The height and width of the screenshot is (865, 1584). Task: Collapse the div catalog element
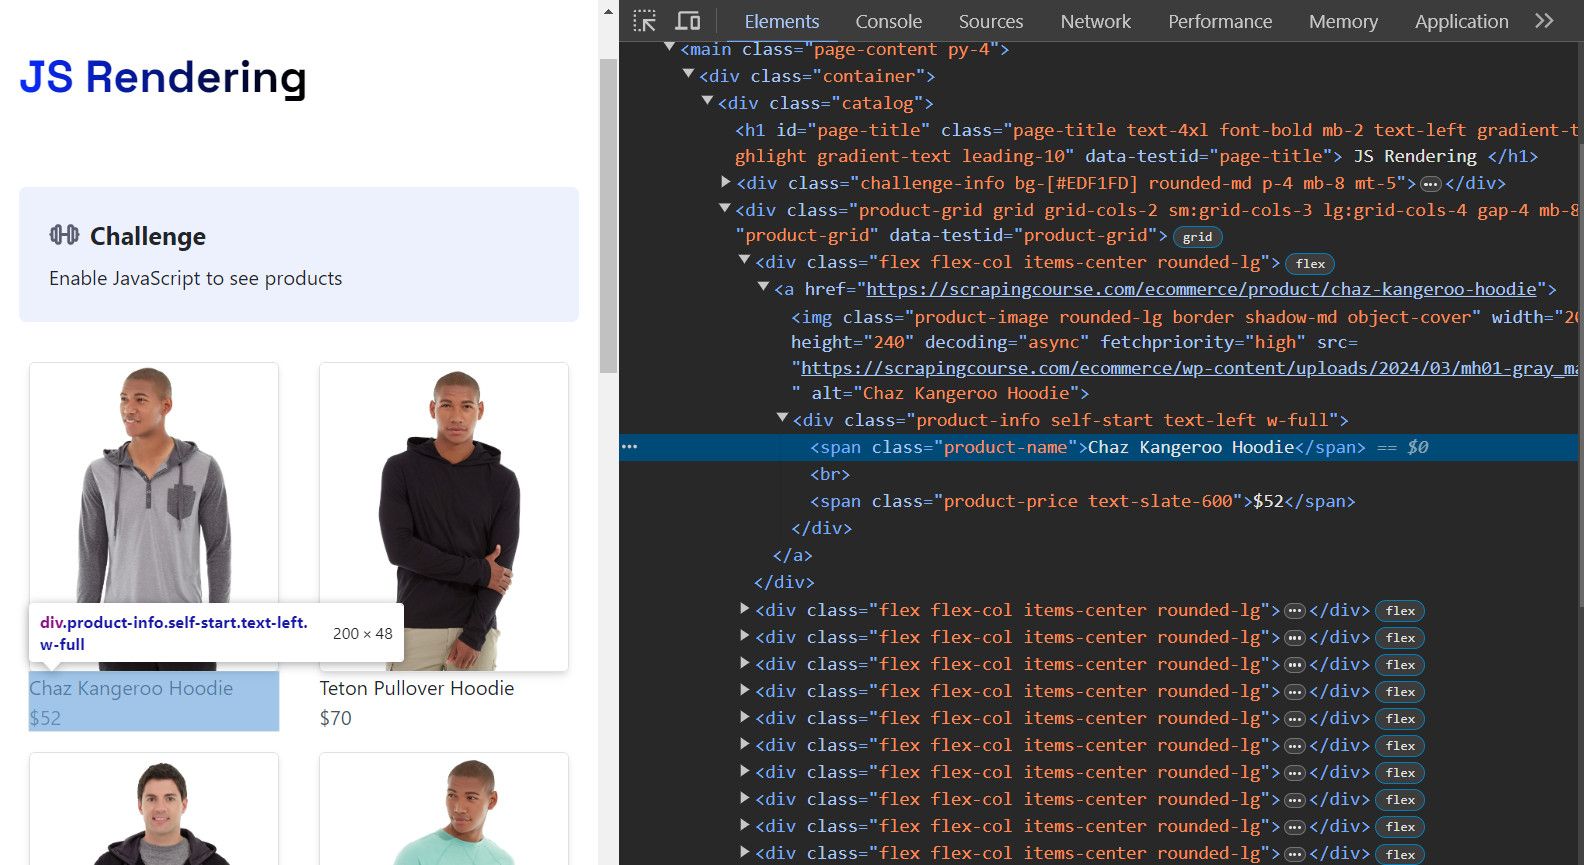(x=707, y=101)
